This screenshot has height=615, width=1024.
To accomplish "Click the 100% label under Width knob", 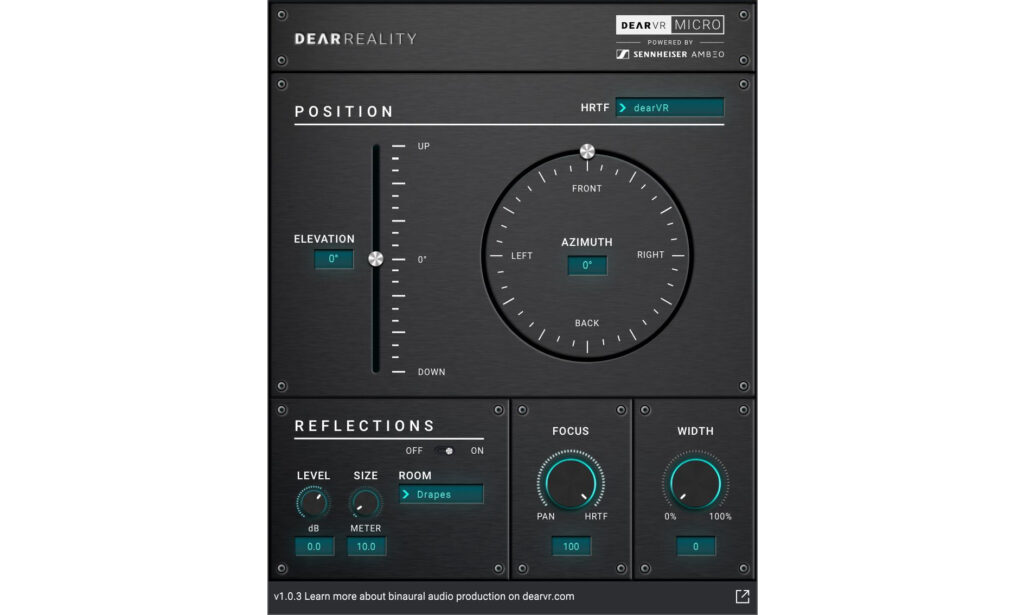I will [720, 516].
